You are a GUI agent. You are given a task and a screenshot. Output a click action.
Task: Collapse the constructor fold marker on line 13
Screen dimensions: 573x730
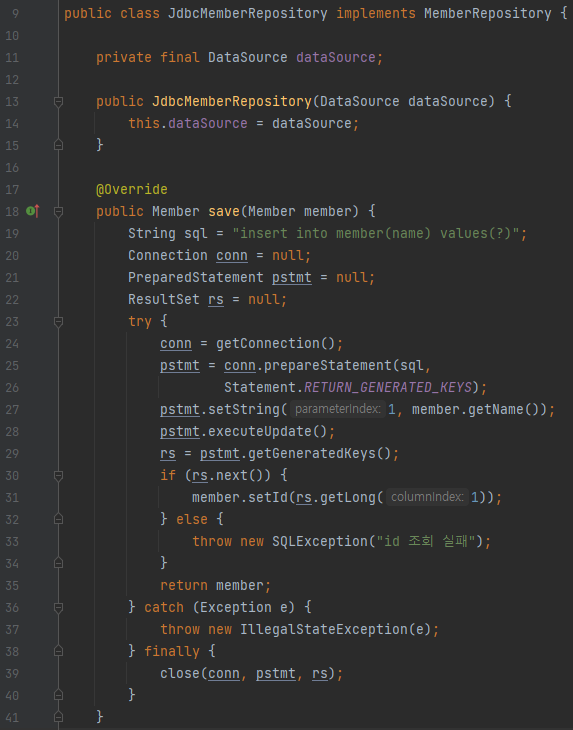[58, 101]
